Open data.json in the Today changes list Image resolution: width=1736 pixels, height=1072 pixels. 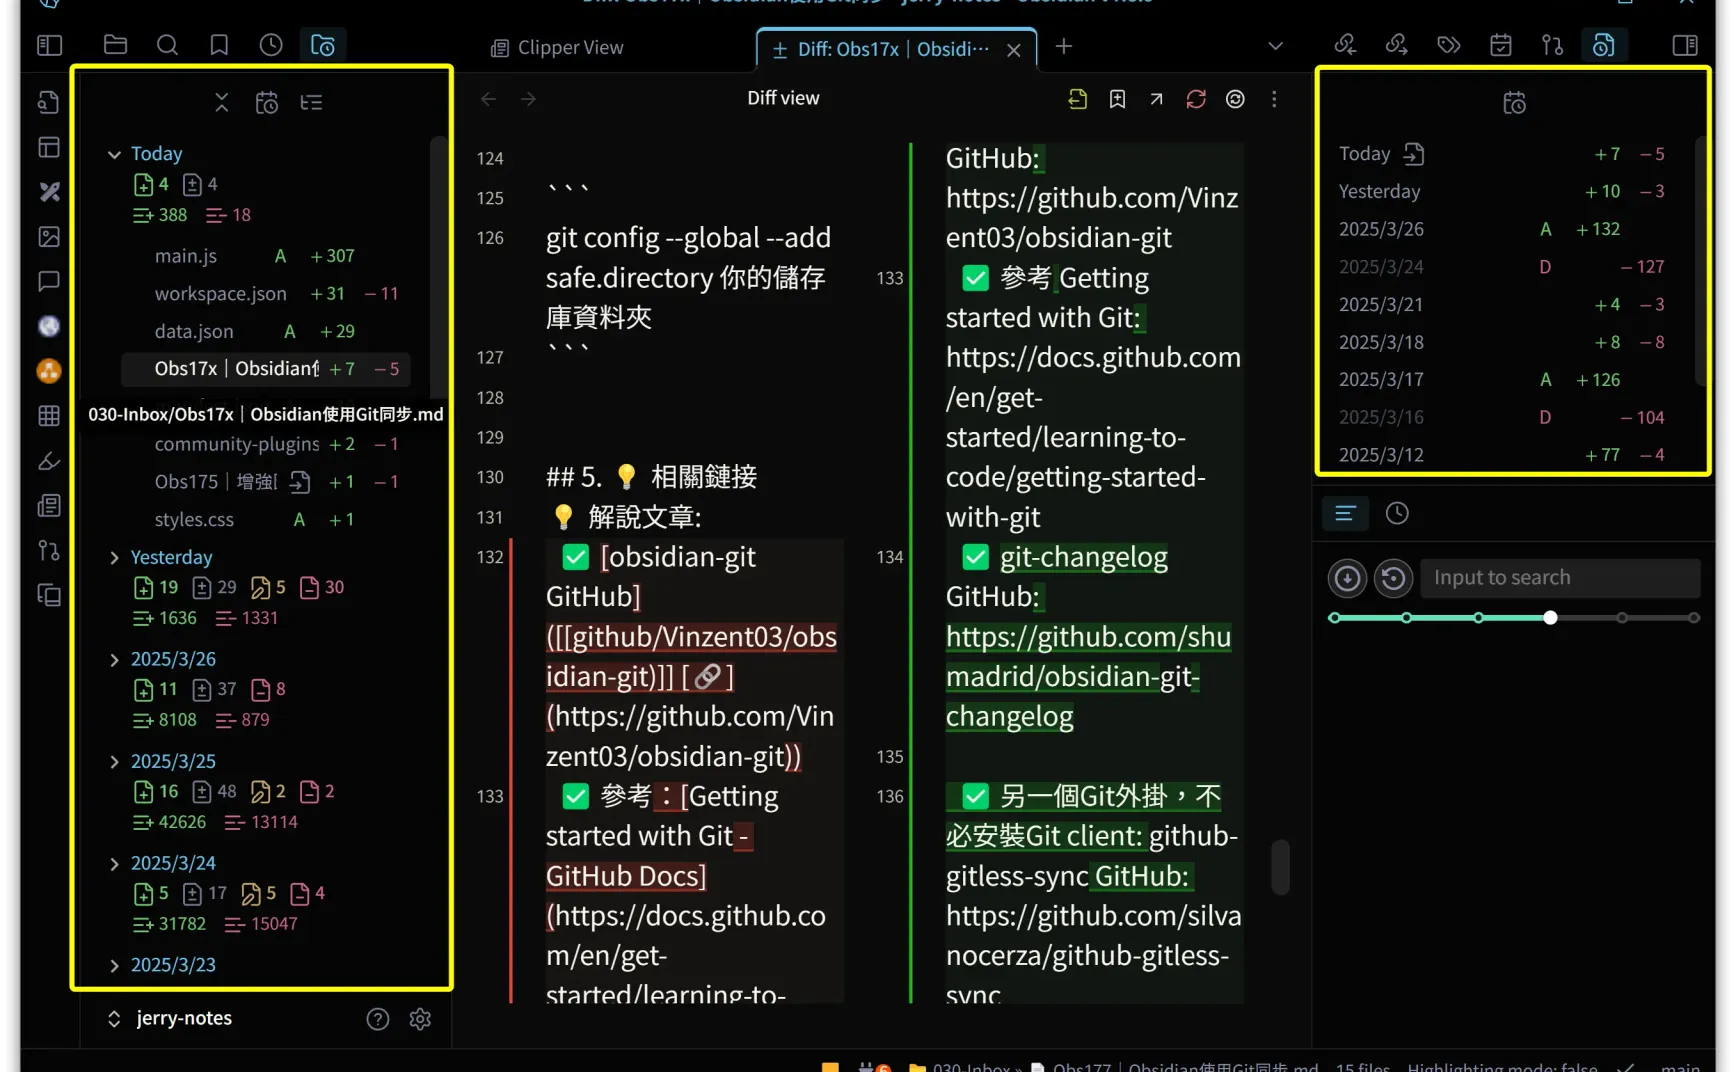click(x=266, y=332)
